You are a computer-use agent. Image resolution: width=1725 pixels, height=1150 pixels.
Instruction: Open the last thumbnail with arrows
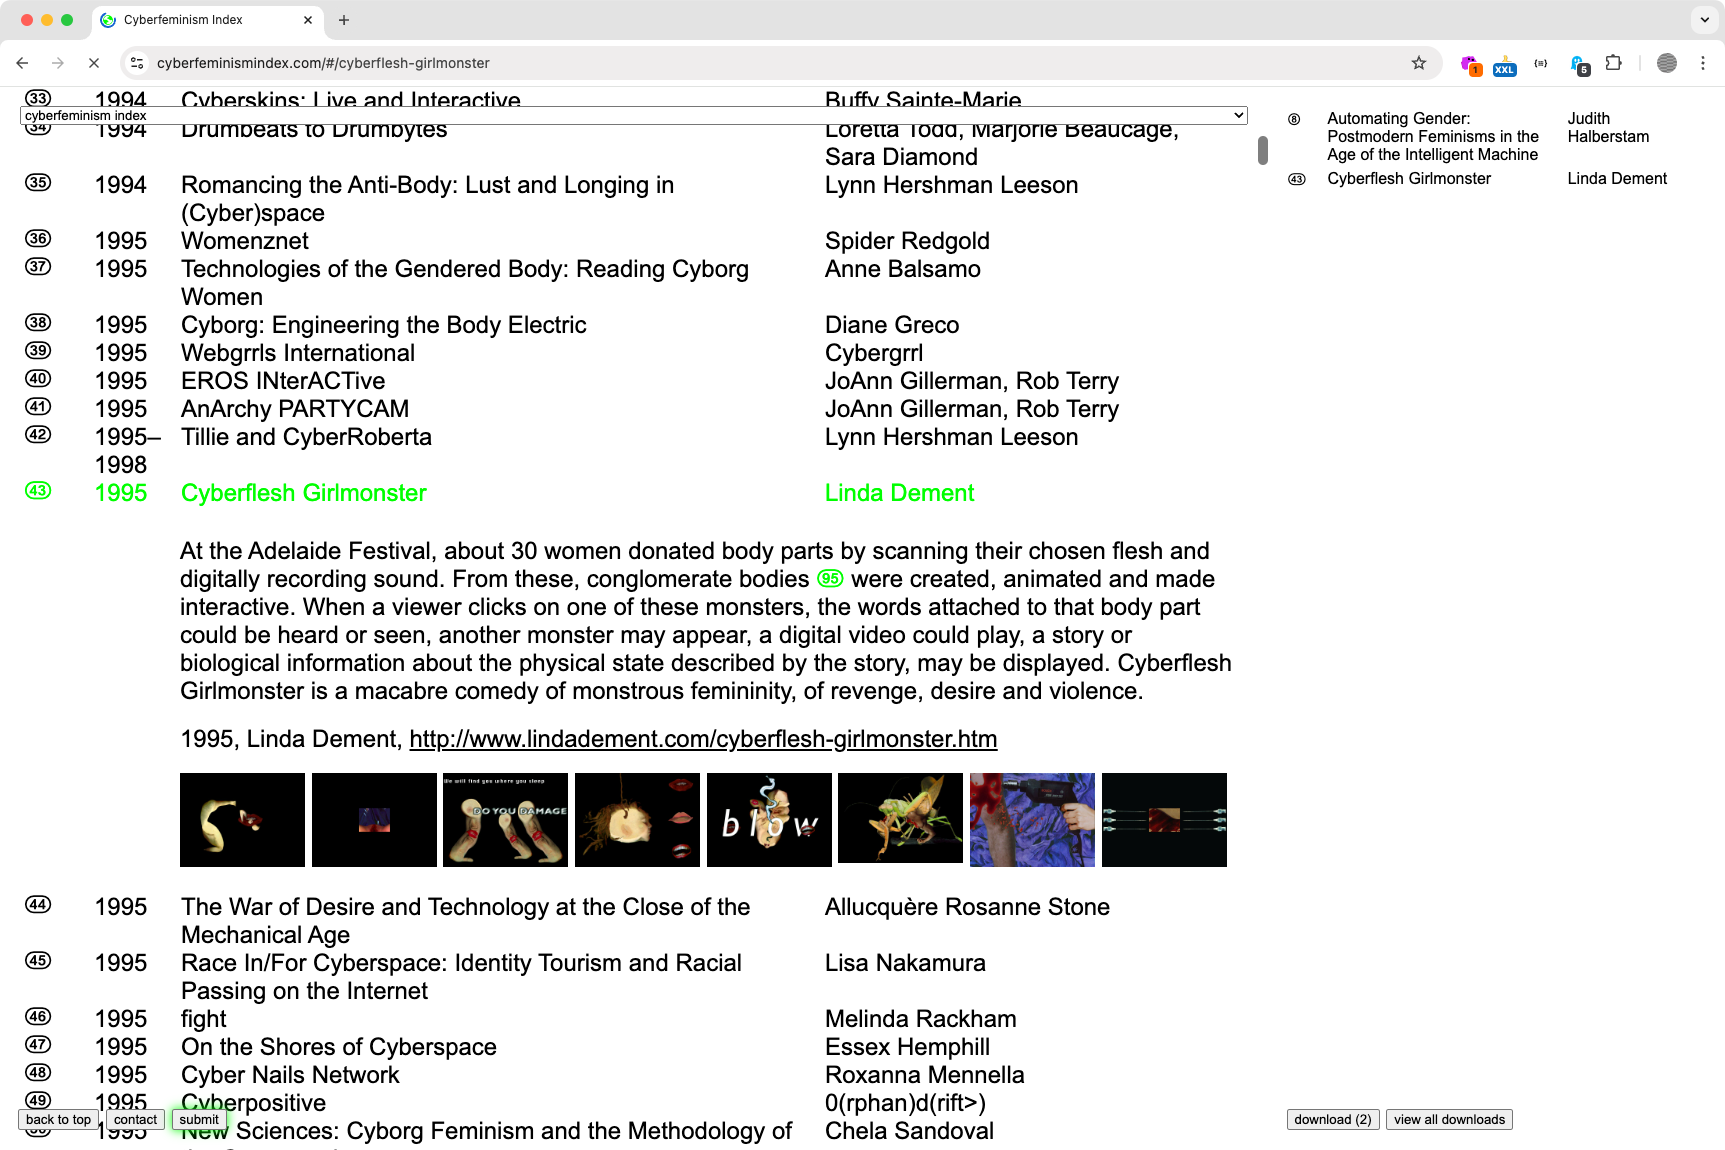[1164, 820]
